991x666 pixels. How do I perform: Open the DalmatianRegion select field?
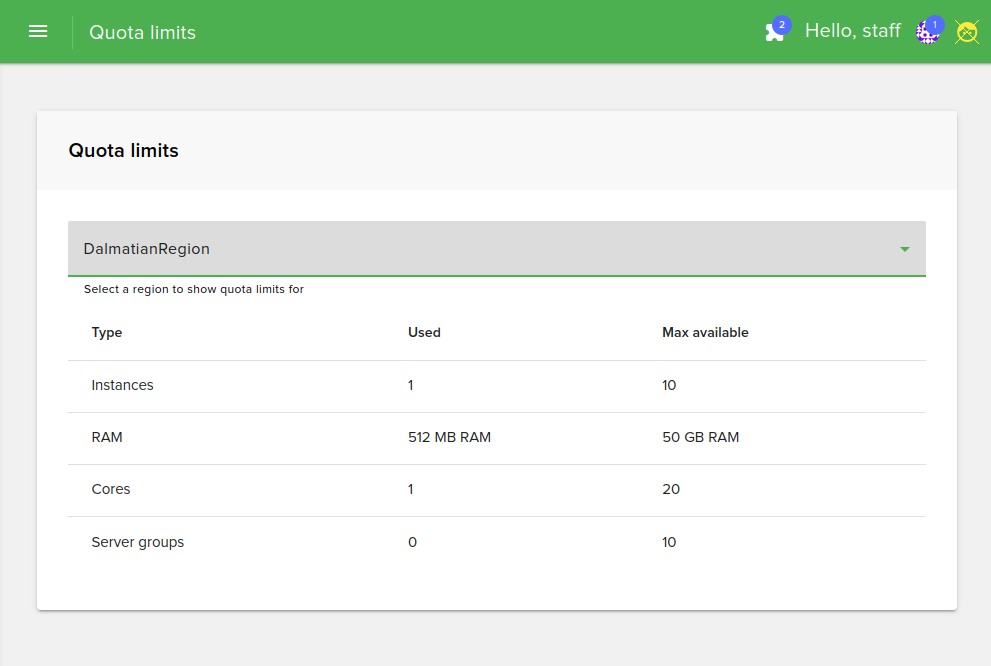(480, 249)
